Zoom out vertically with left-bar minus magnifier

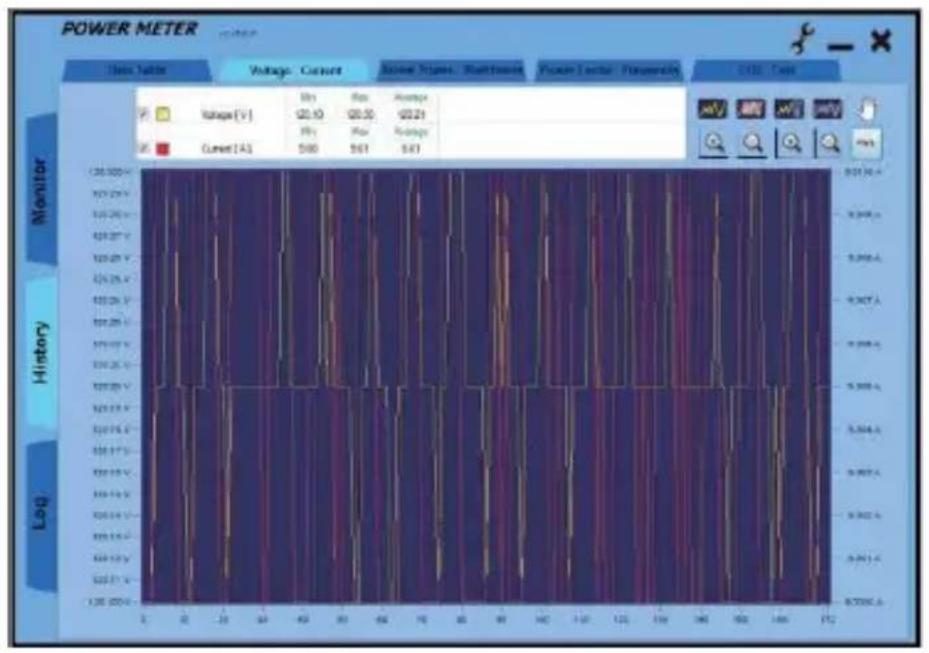click(x=828, y=143)
